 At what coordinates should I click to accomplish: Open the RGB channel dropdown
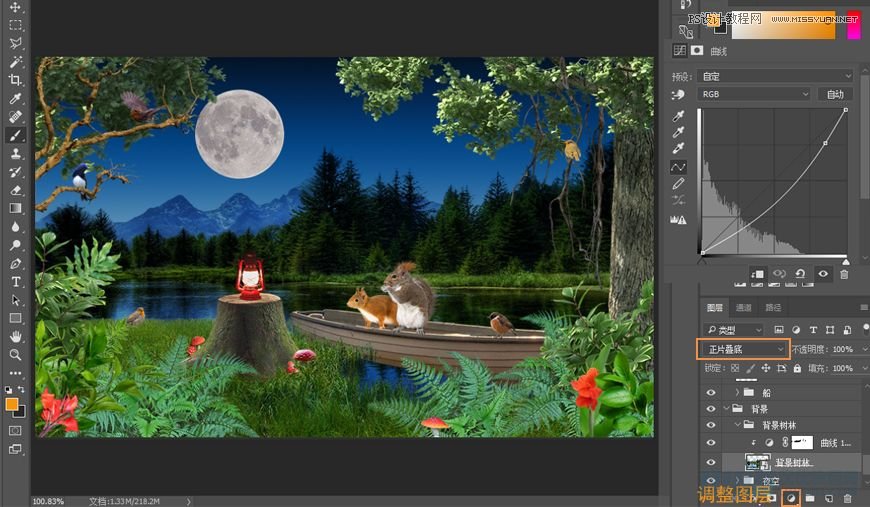[x=755, y=94]
